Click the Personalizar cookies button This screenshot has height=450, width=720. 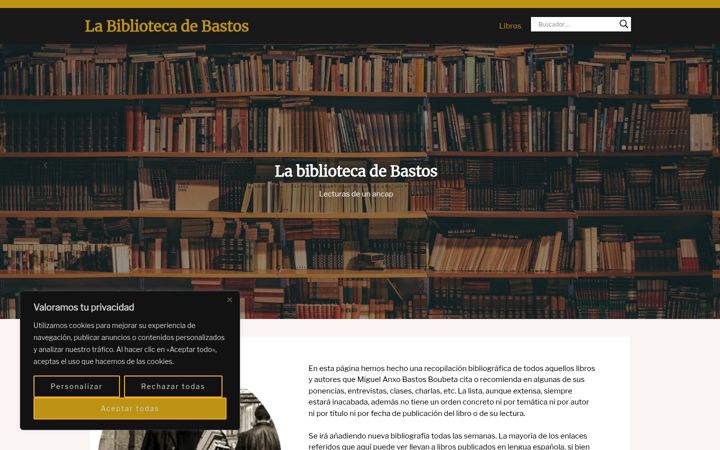(77, 386)
